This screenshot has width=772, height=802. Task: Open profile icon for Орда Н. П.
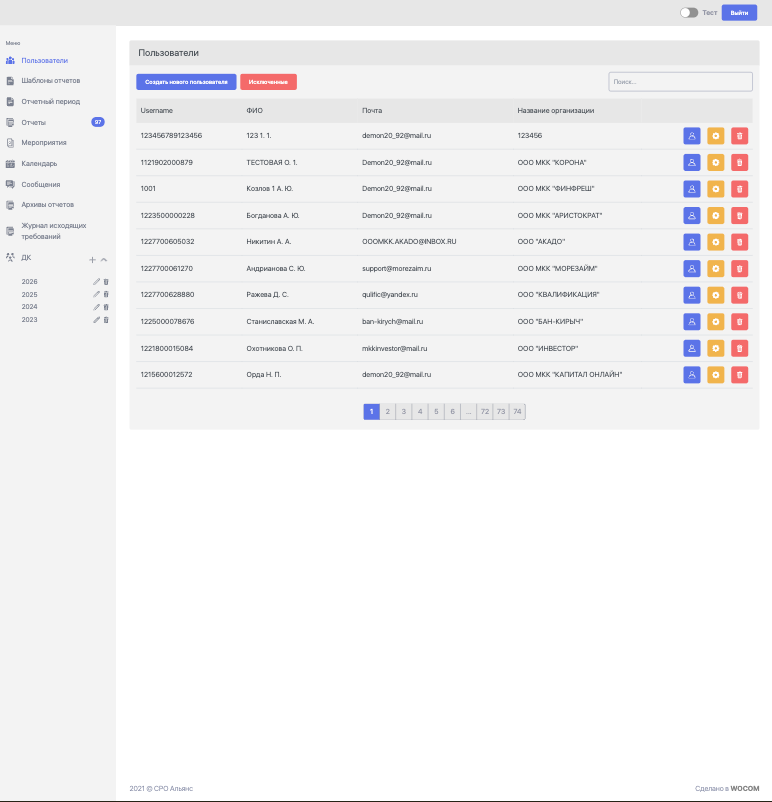pos(692,375)
